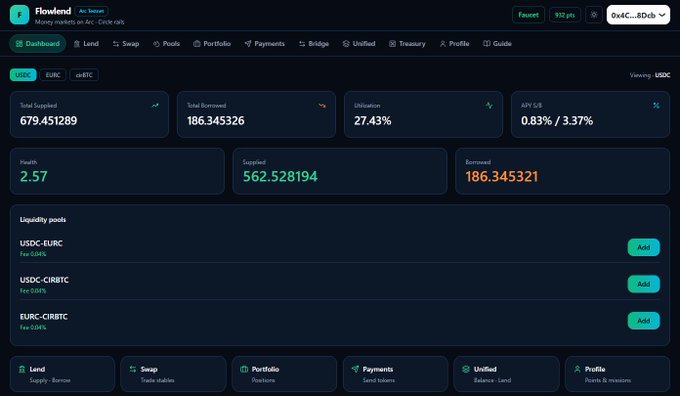Click the Unified layers icon in navigation
680x396 pixels.
(x=346, y=43)
